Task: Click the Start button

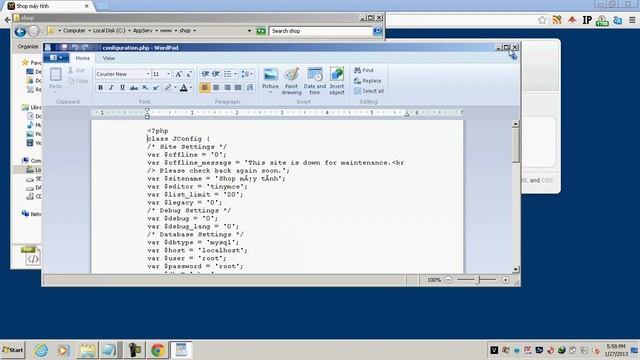Action: (13, 350)
